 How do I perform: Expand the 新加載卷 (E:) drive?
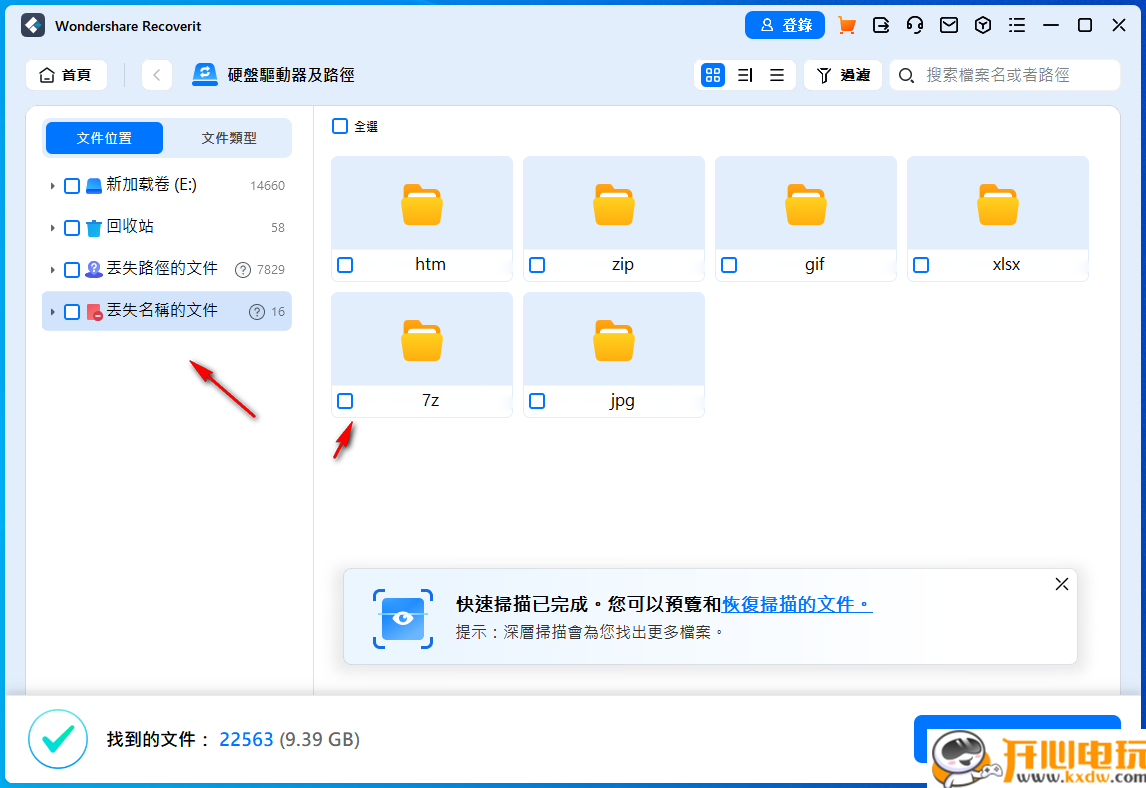point(53,185)
